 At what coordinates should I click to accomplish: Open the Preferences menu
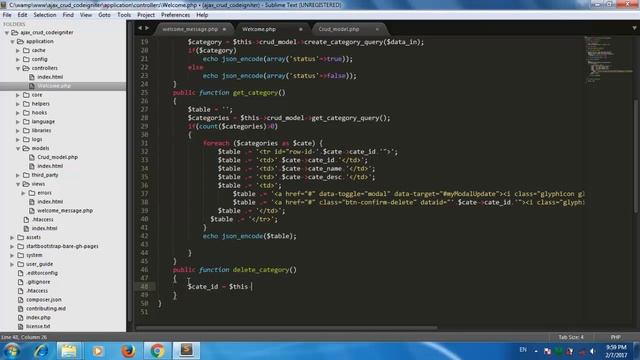176,15
